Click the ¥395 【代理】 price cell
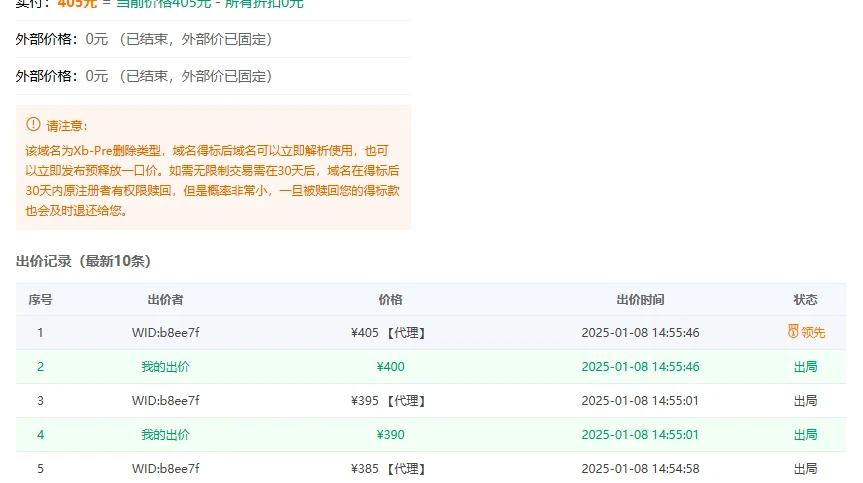Viewport: 863px width, 483px height. point(390,400)
